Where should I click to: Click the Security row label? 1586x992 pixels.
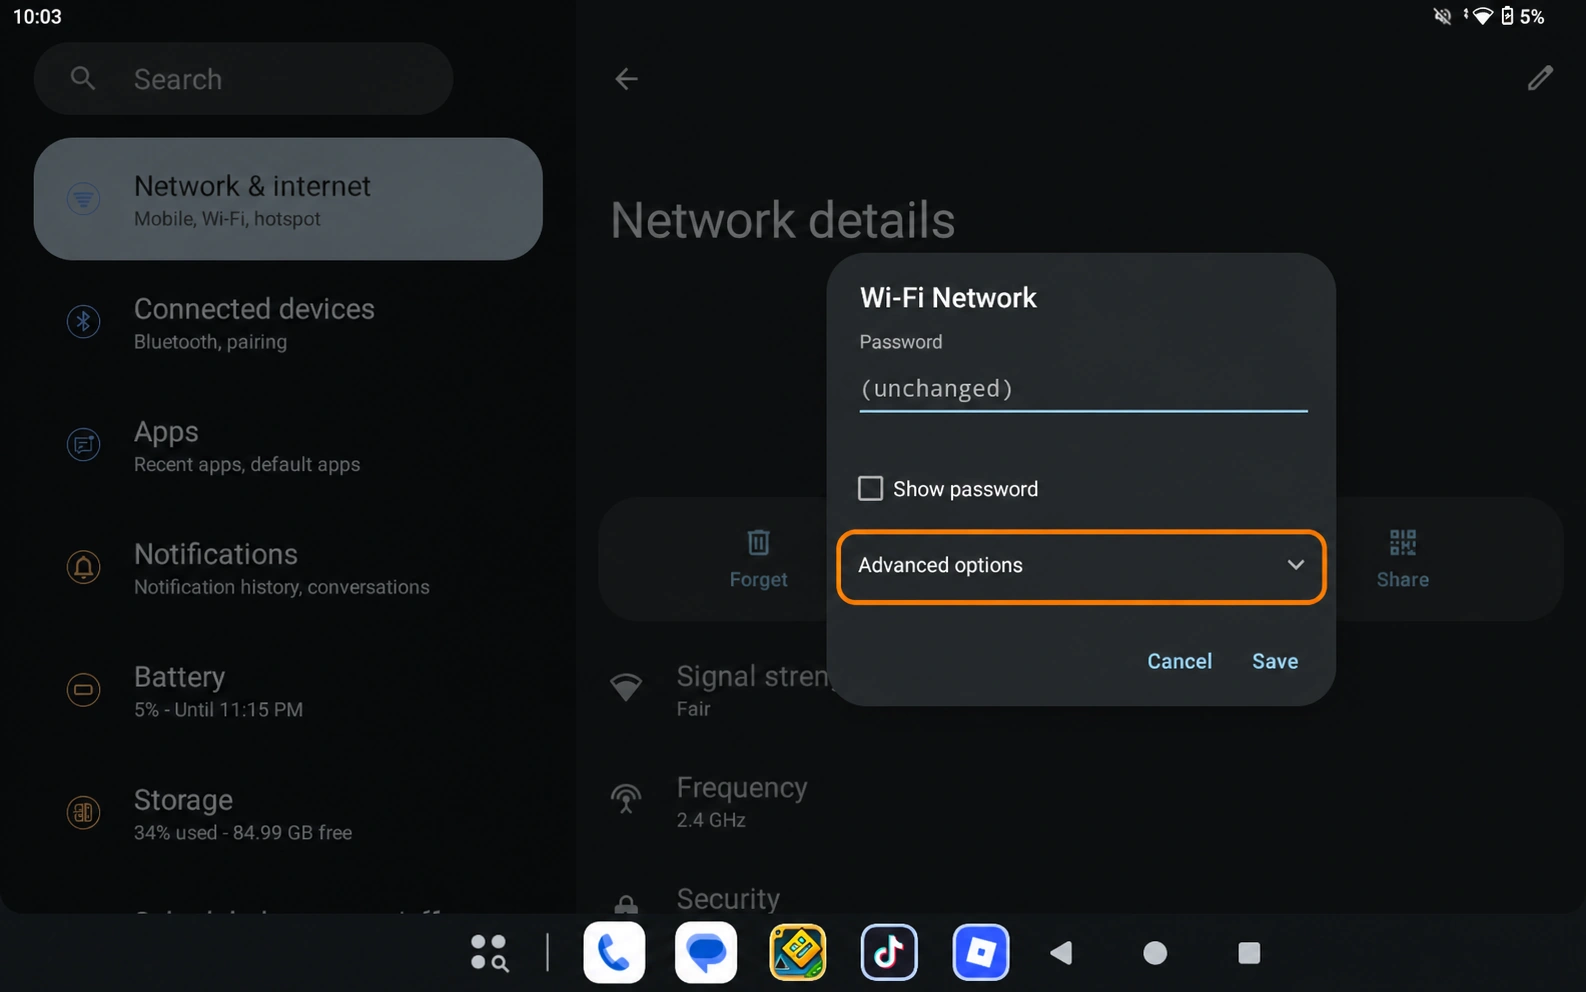pyautogui.click(x=728, y=899)
